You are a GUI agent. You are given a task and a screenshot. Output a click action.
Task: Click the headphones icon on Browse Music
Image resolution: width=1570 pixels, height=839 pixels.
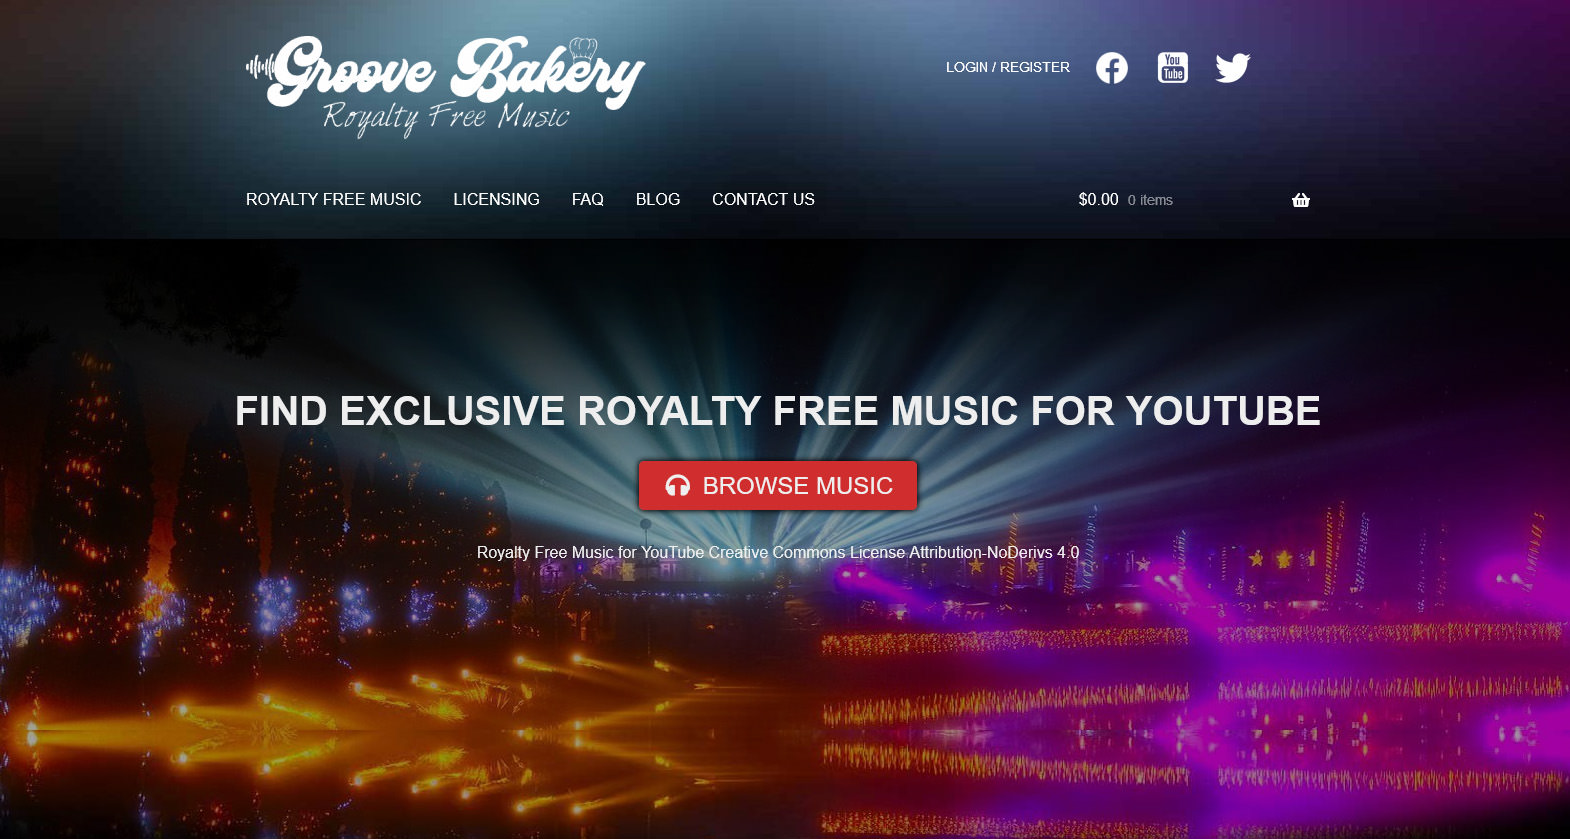pyautogui.click(x=678, y=486)
